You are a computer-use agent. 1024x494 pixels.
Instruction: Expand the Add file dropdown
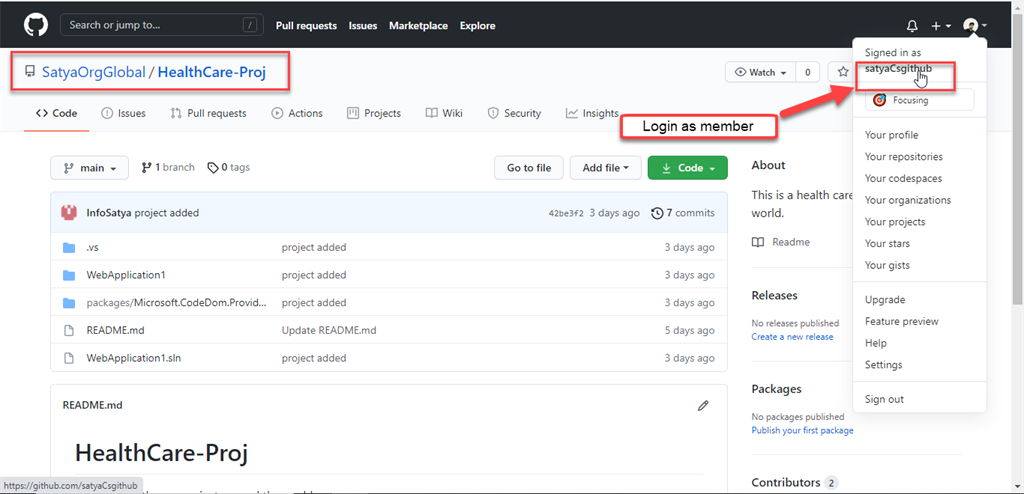(606, 168)
